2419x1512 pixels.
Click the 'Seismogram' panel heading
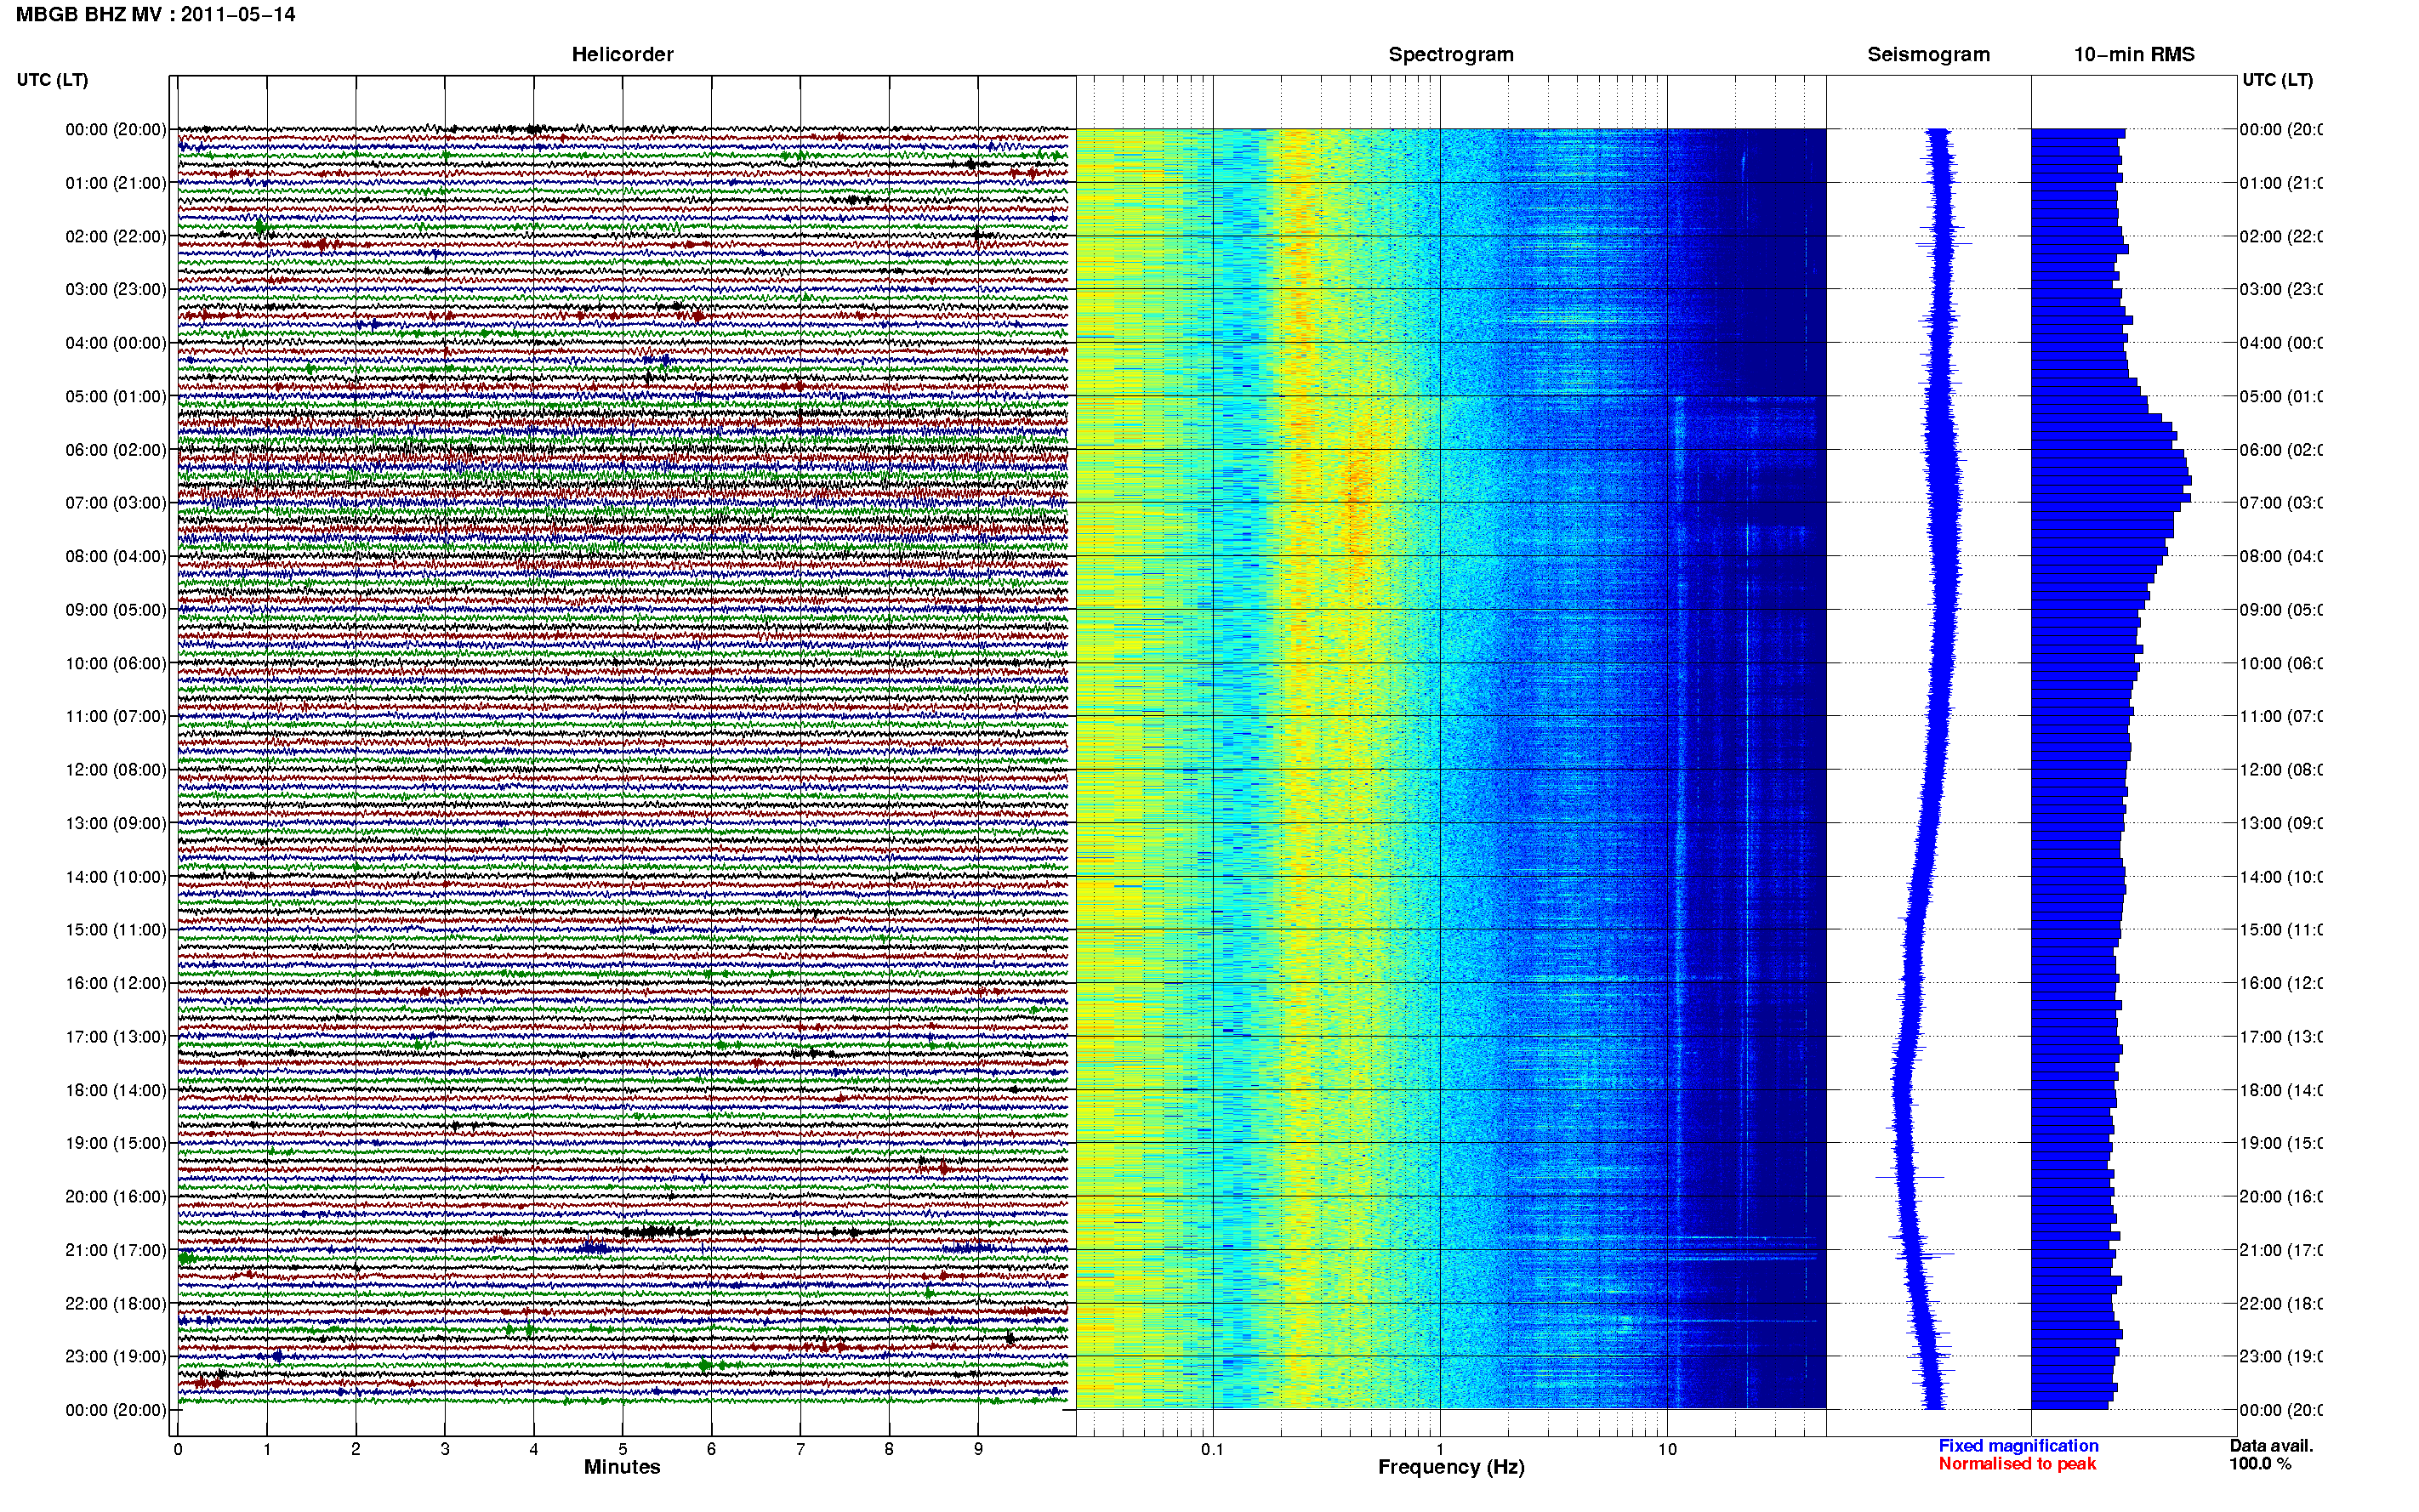(1928, 55)
